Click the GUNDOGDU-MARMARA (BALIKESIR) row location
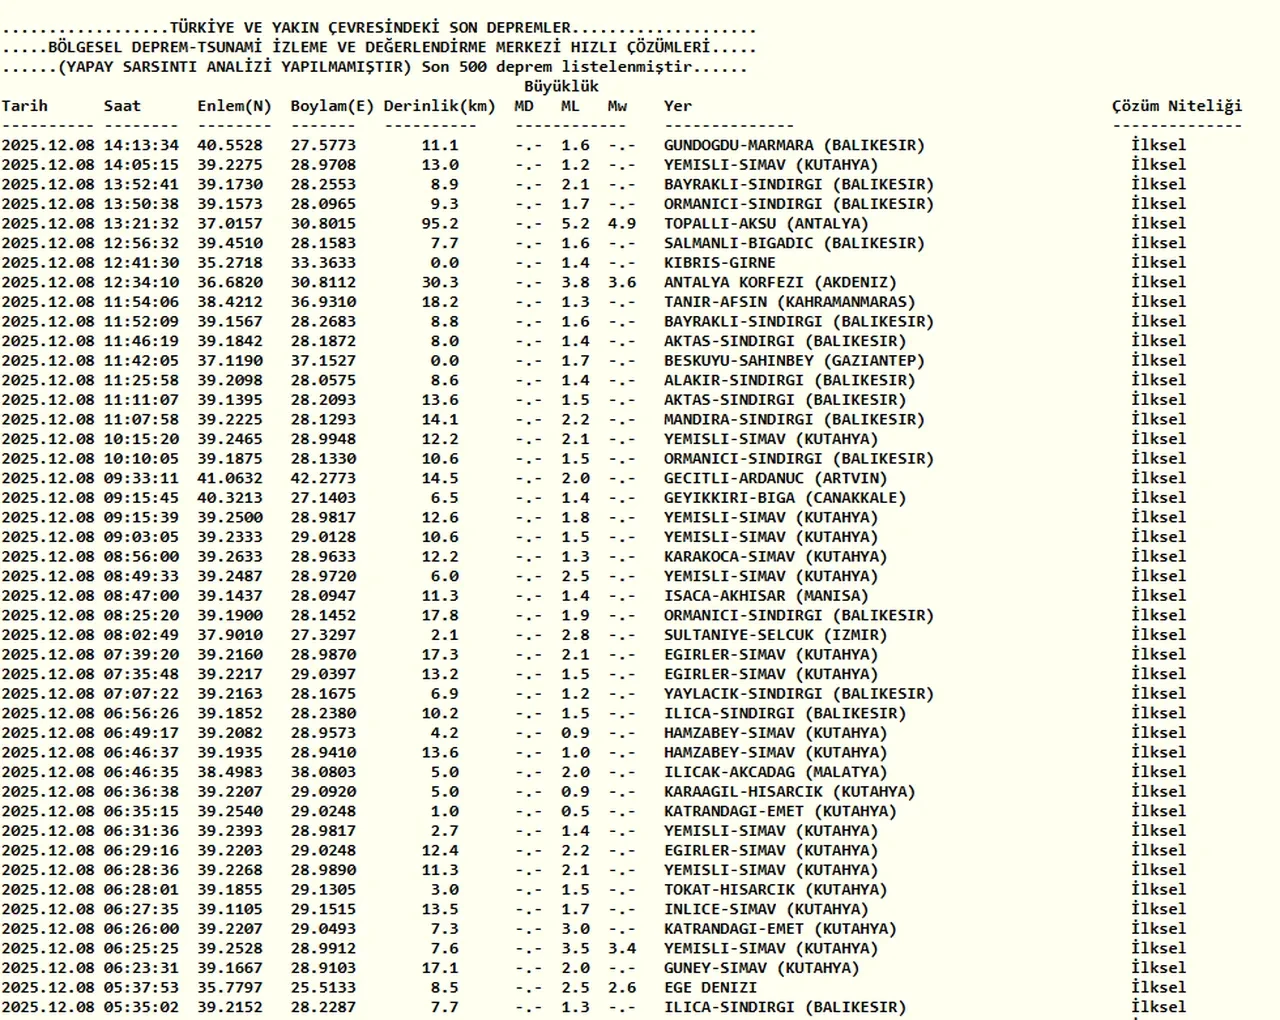Image resolution: width=1280 pixels, height=1020 pixels. (x=794, y=145)
